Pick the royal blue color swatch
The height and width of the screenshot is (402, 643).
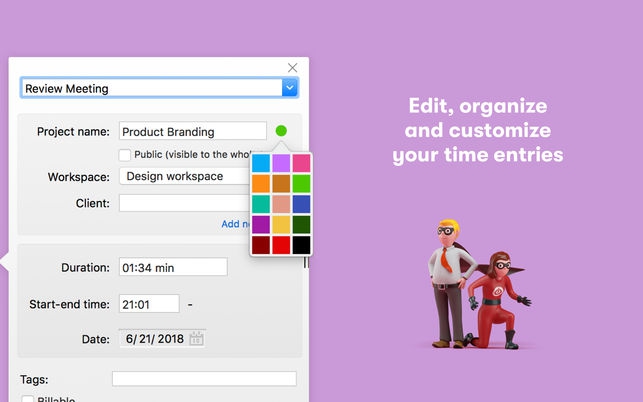coord(301,204)
